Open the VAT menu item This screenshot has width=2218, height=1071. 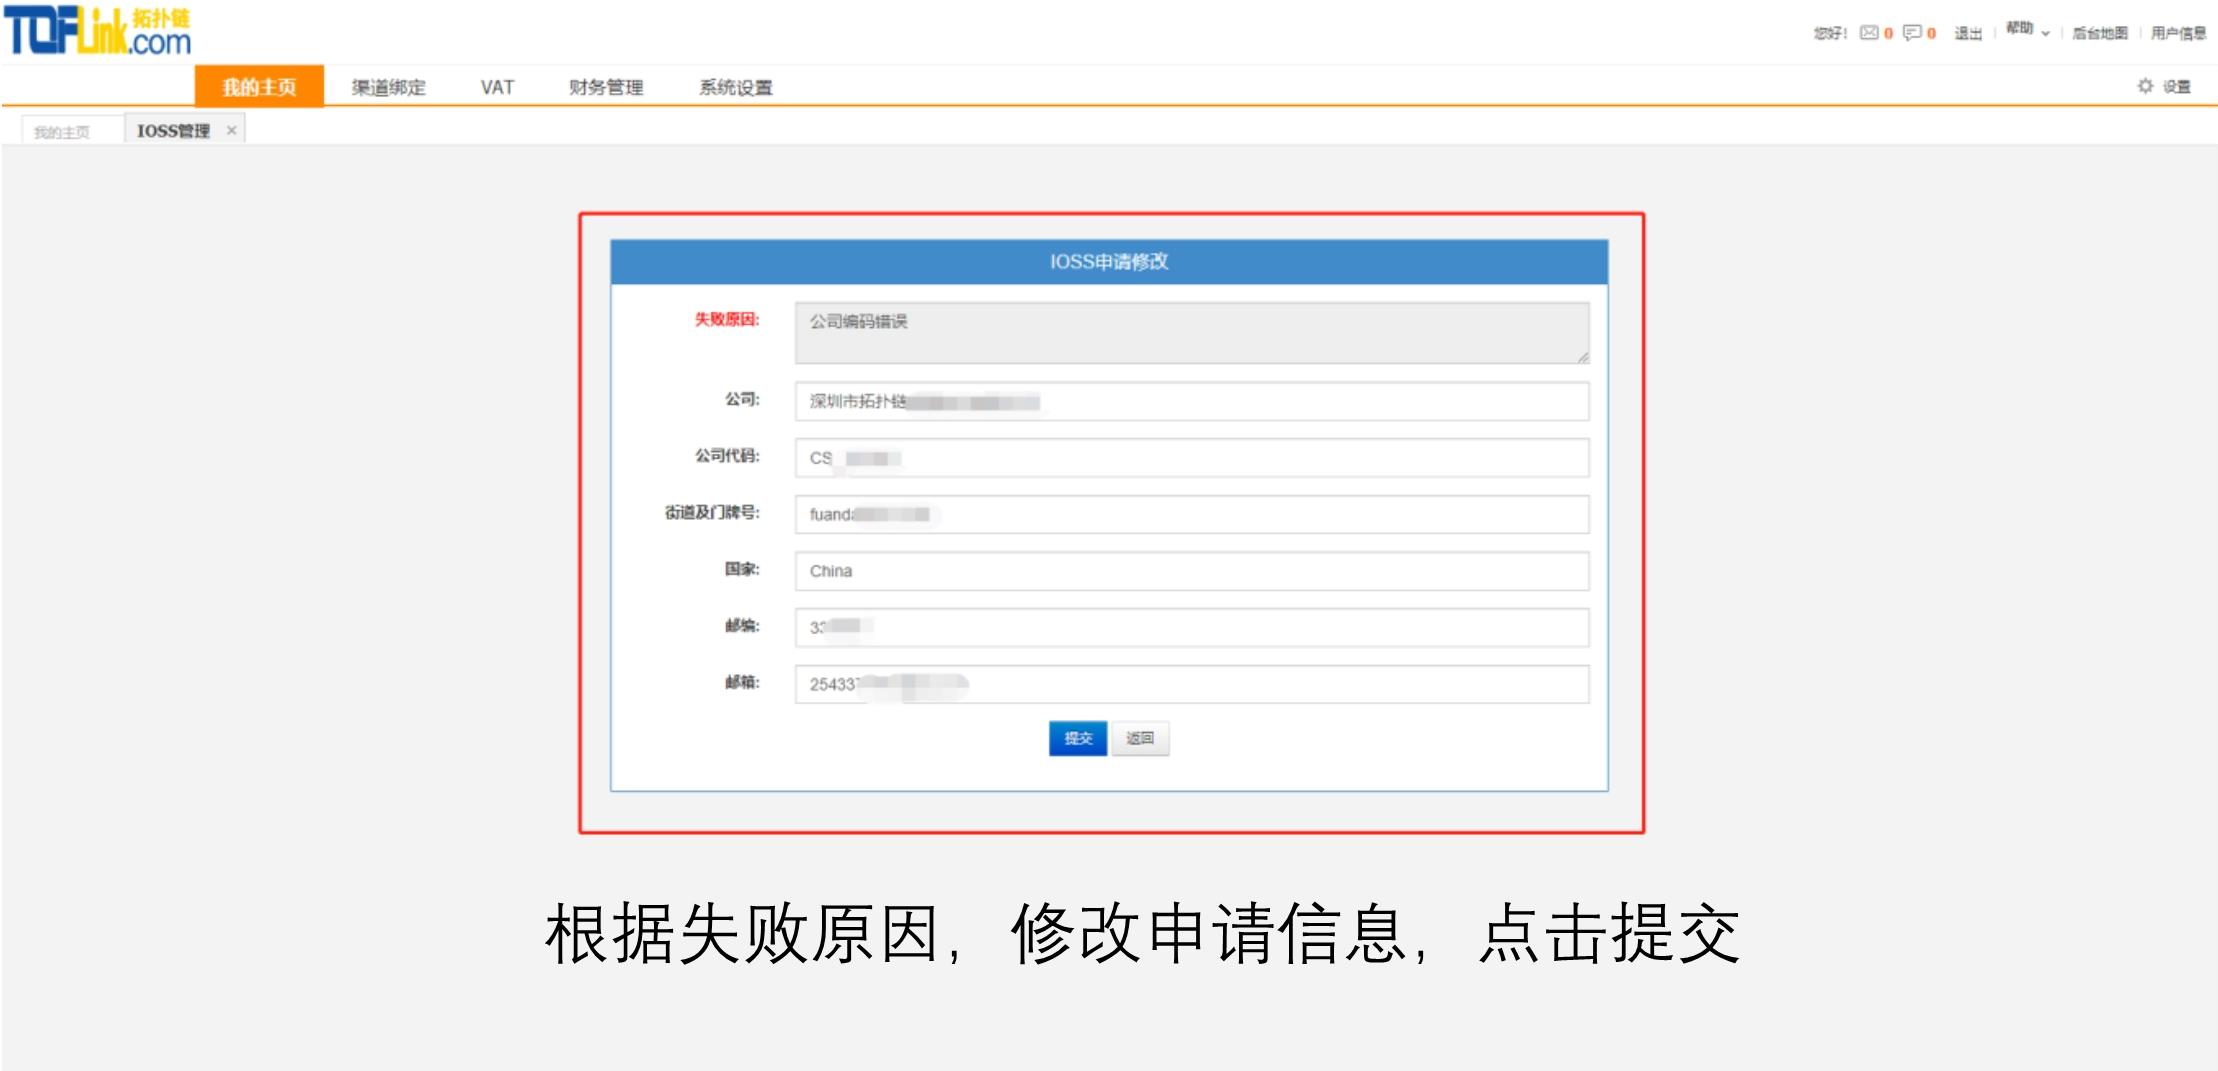(x=497, y=87)
